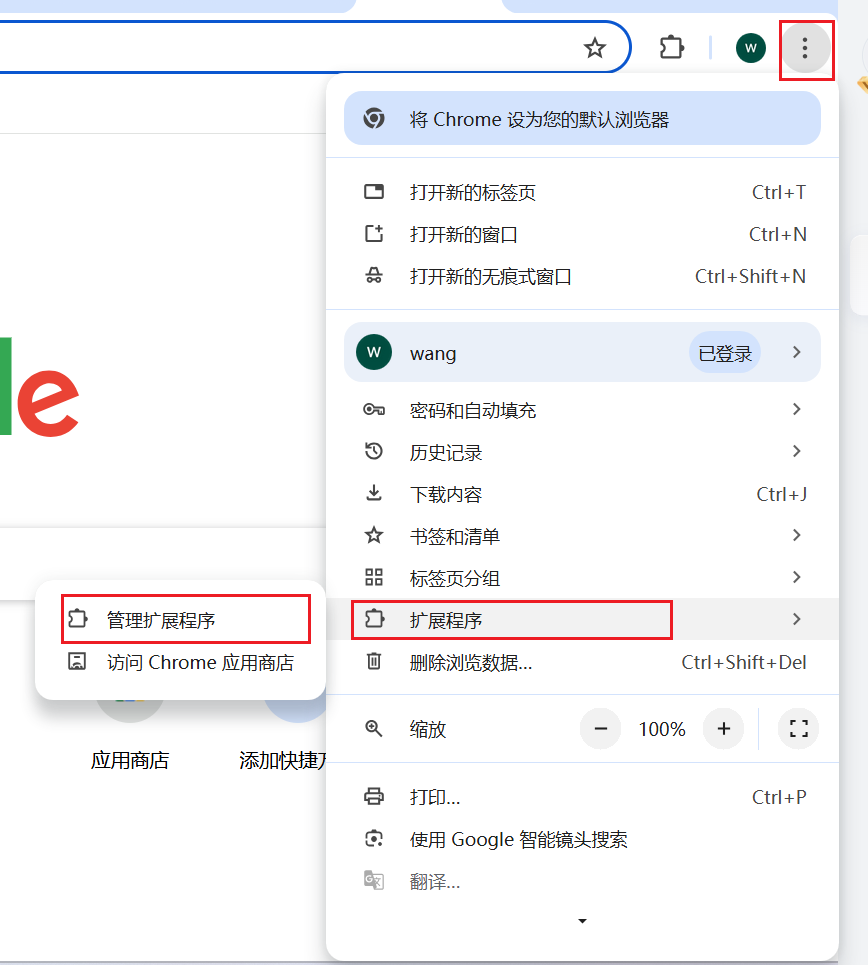868x965 pixels.
Task: Click the key icon beside passwords entry
Action: 374,409
